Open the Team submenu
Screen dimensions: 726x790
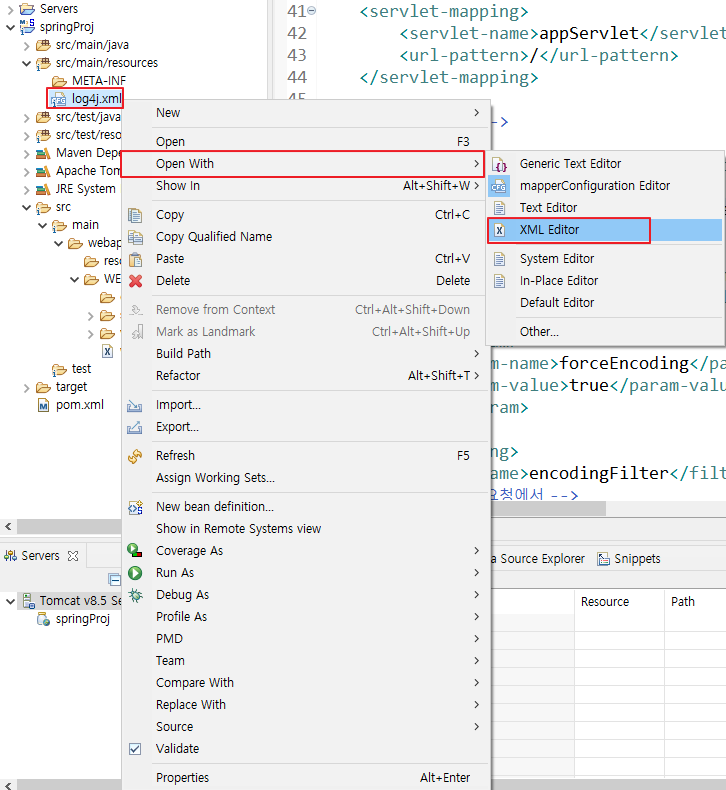click(305, 661)
